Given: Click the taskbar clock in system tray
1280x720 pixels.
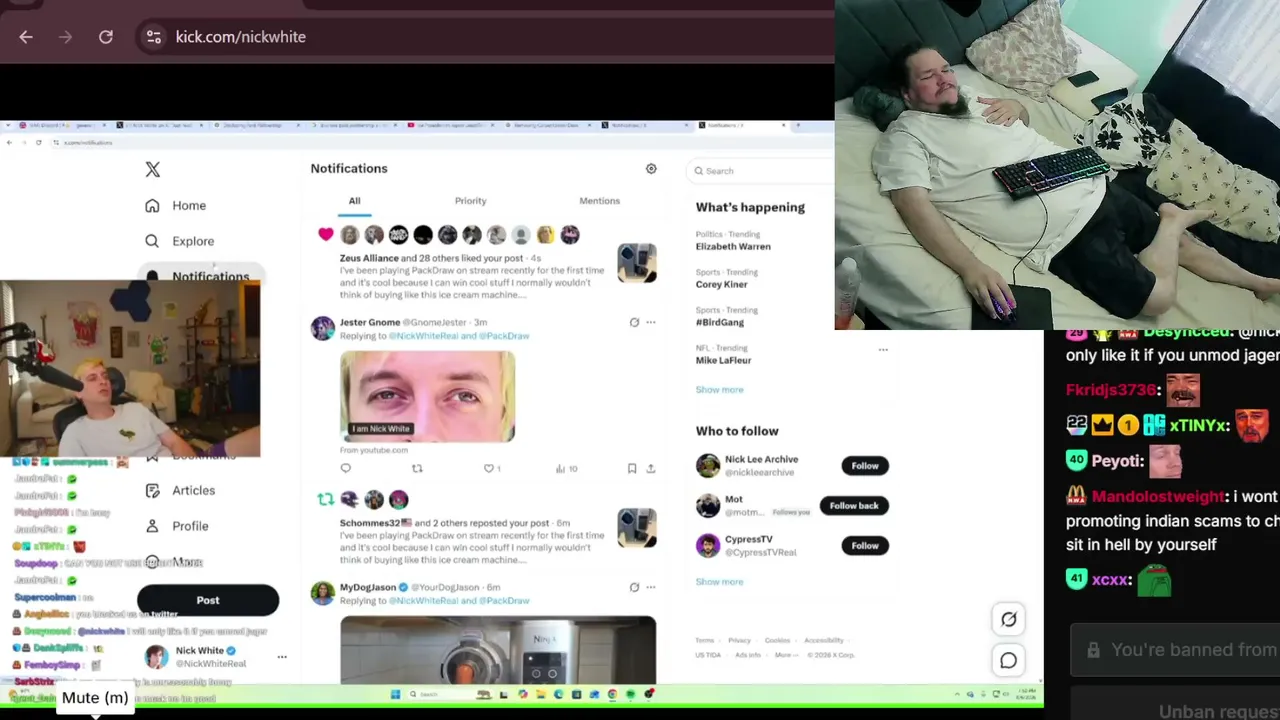Looking at the screenshot, I should coord(1027,694).
